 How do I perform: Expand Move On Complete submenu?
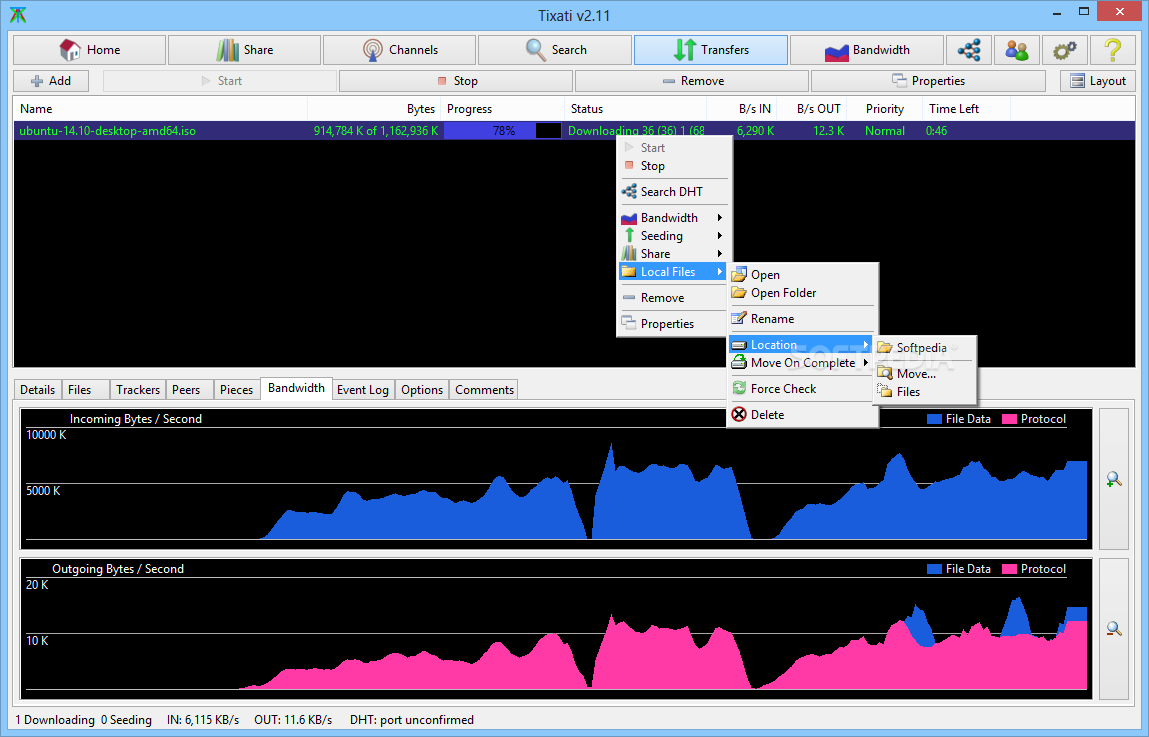point(801,363)
